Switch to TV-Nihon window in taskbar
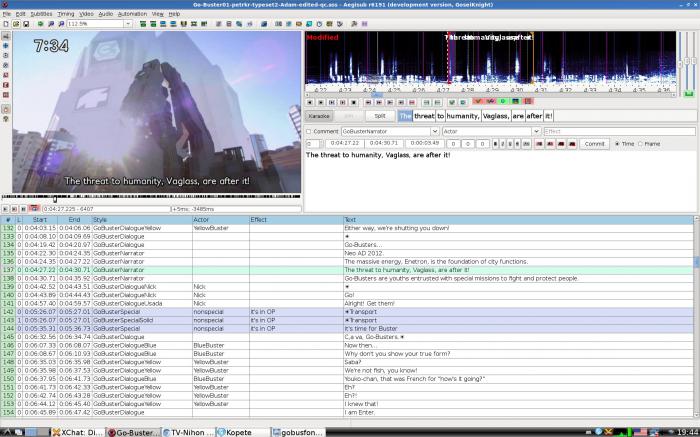 188,432
